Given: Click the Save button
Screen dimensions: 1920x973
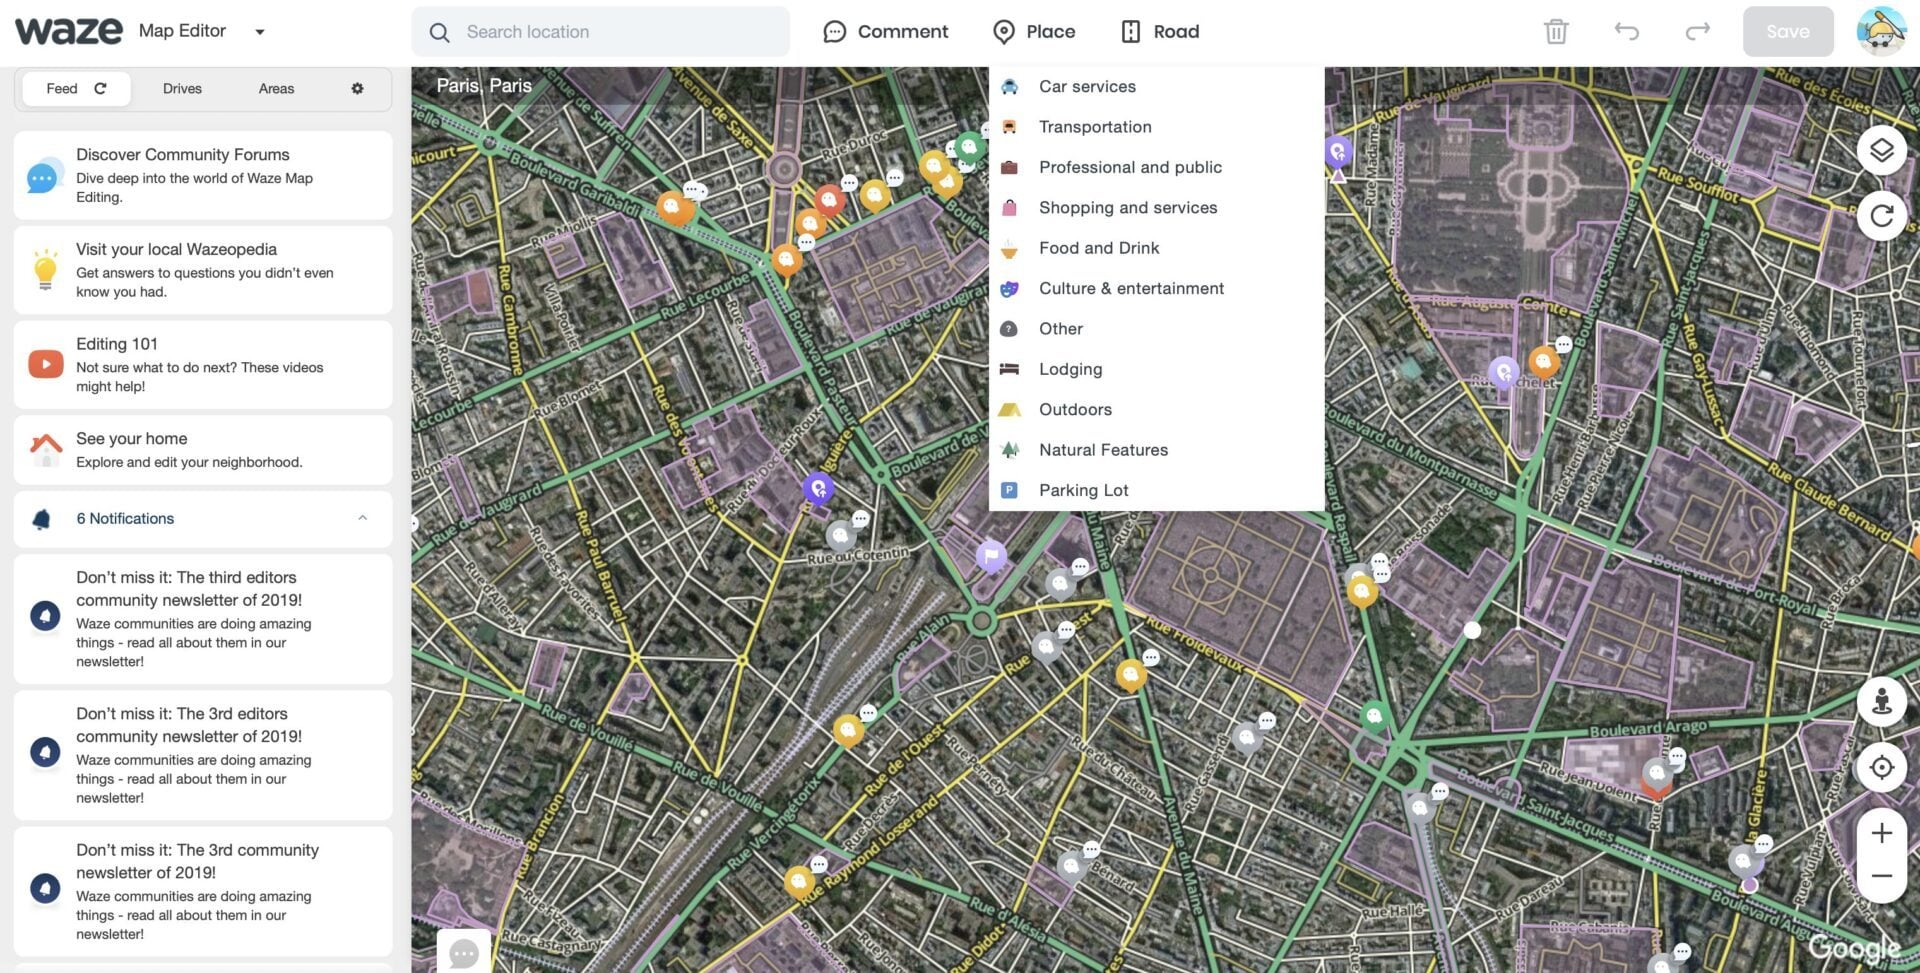Looking at the screenshot, I should pyautogui.click(x=1787, y=32).
